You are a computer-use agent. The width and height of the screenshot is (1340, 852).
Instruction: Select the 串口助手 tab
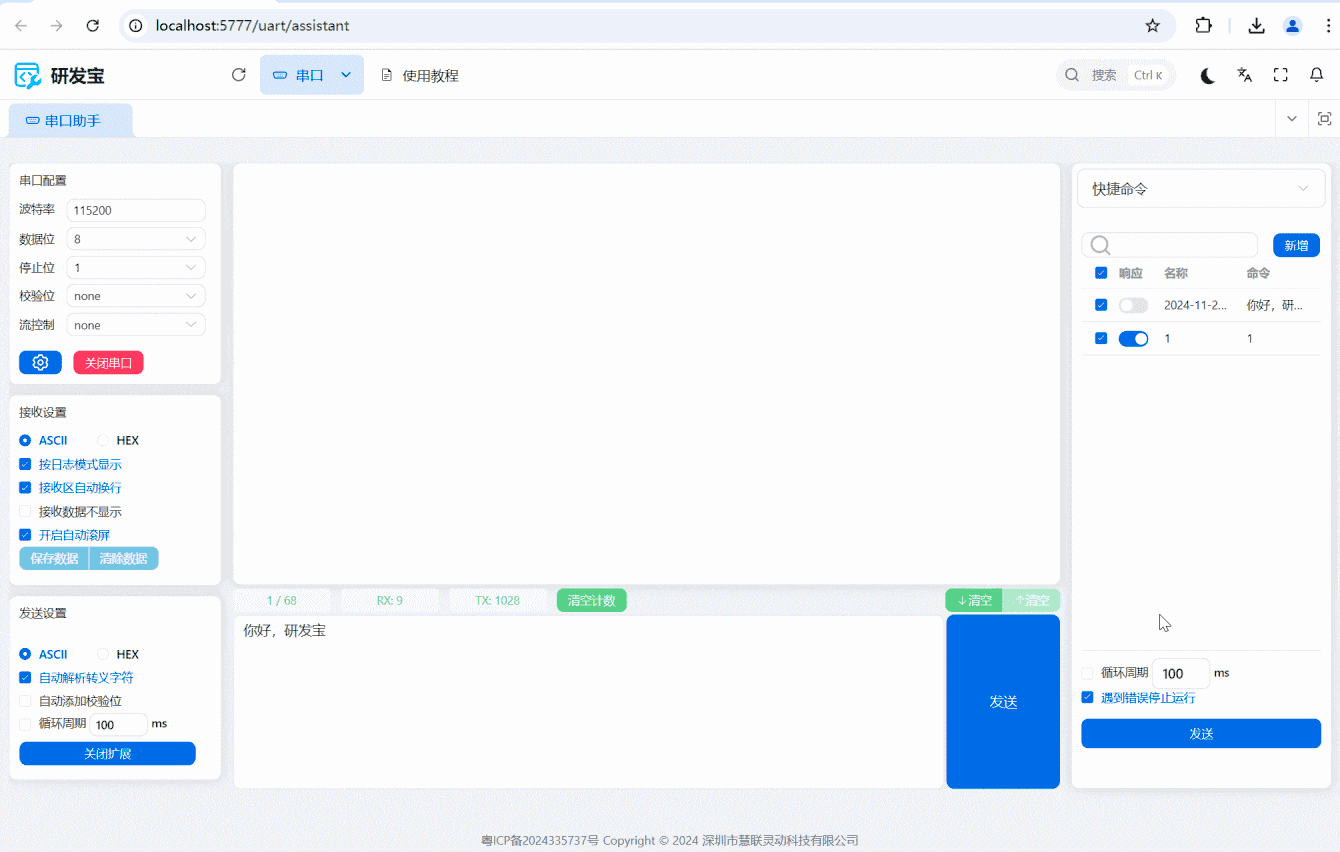[71, 121]
